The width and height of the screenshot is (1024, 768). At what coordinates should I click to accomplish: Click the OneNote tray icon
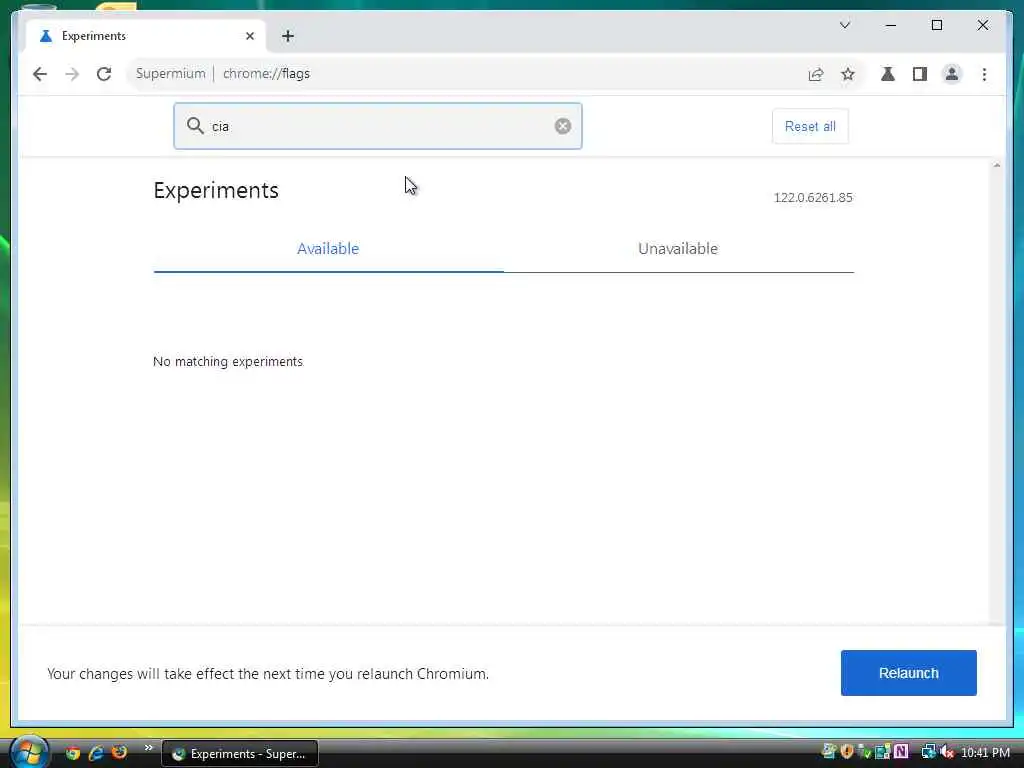[902, 752]
